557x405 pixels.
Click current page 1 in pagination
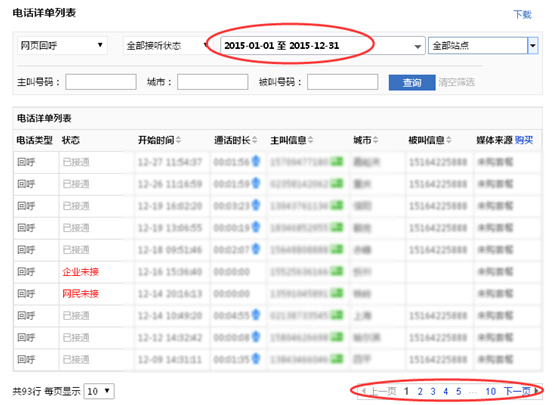[406, 391]
